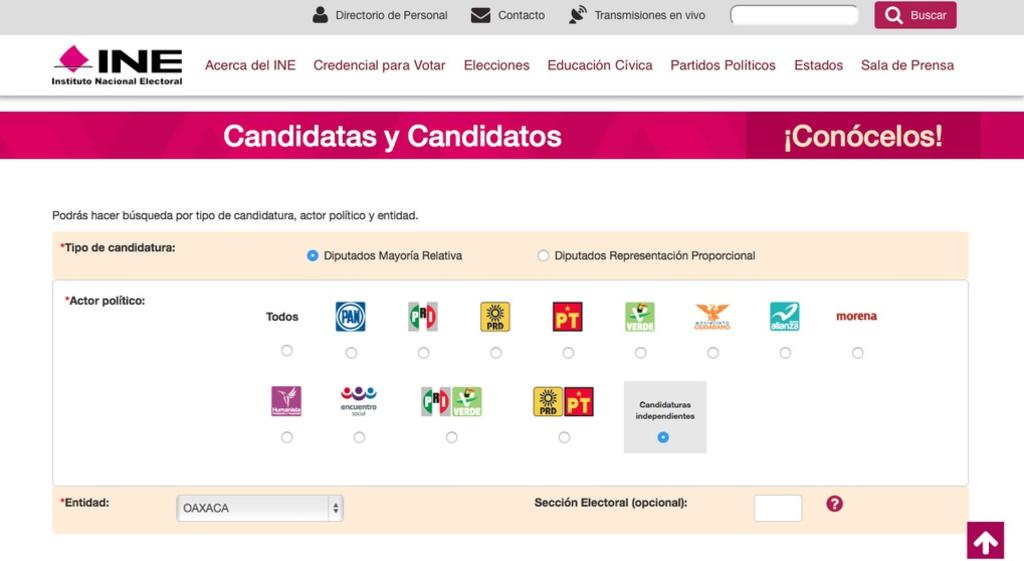This screenshot has width=1024, height=561.
Task: Open the Elecciones menu
Action: tap(496, 65)
